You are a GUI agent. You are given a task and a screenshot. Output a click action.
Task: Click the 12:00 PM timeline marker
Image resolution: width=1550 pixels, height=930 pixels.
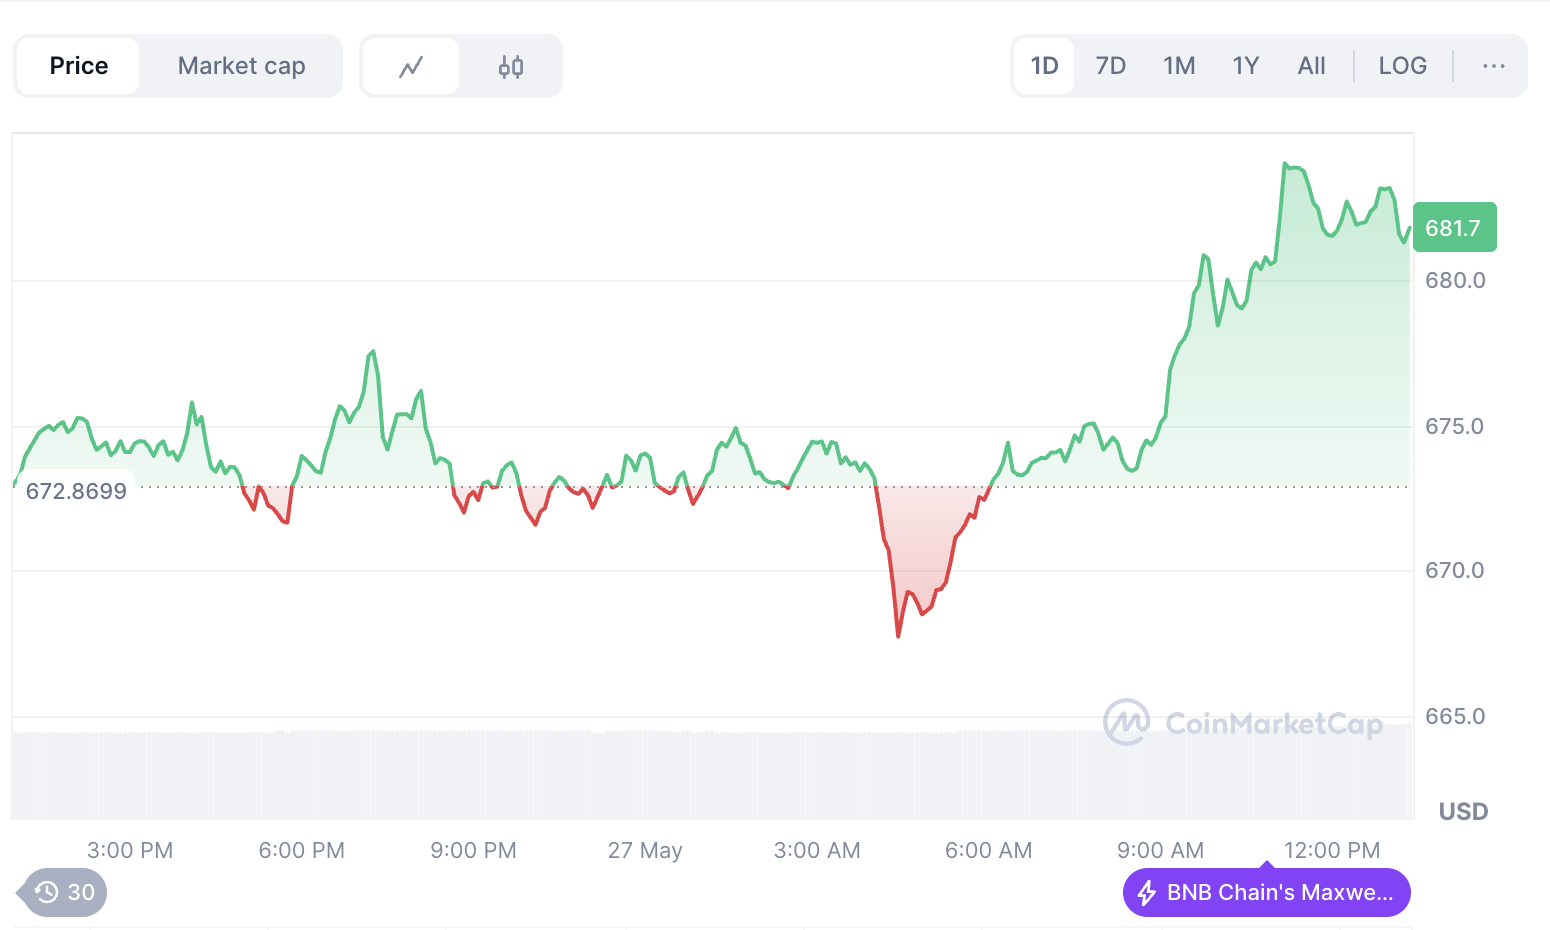(x=1331, y=850)
